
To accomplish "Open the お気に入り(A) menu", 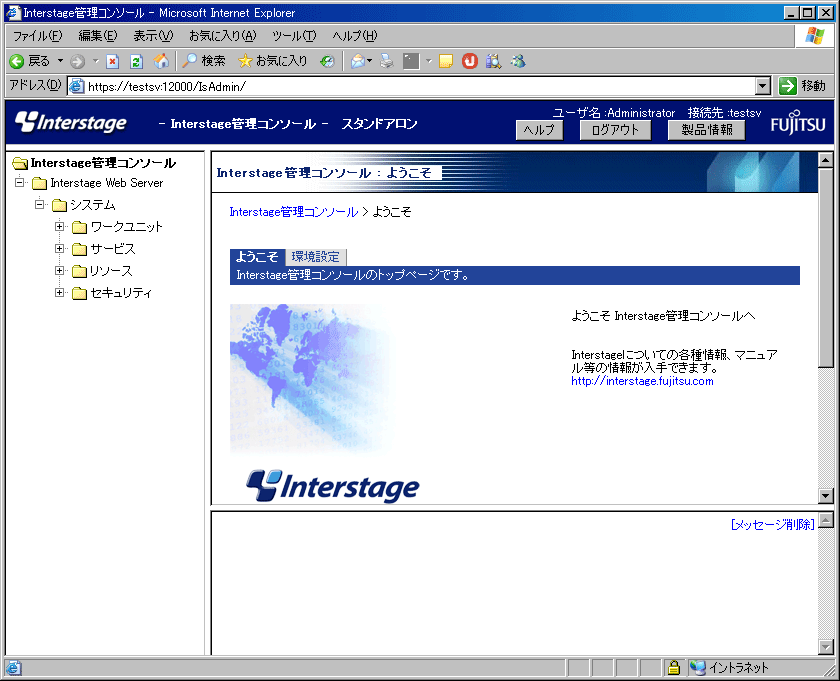I will 223,36.
